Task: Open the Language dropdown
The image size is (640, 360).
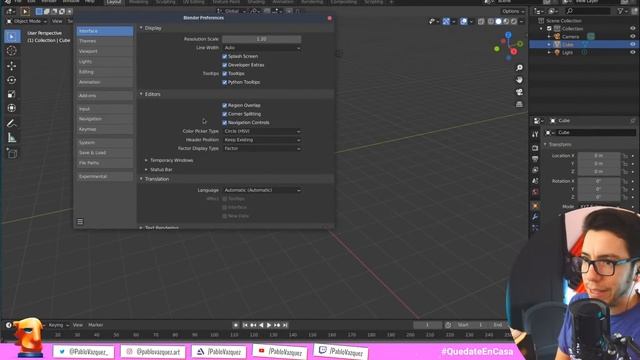Action: pyautogui.click(x=262, y=190)
